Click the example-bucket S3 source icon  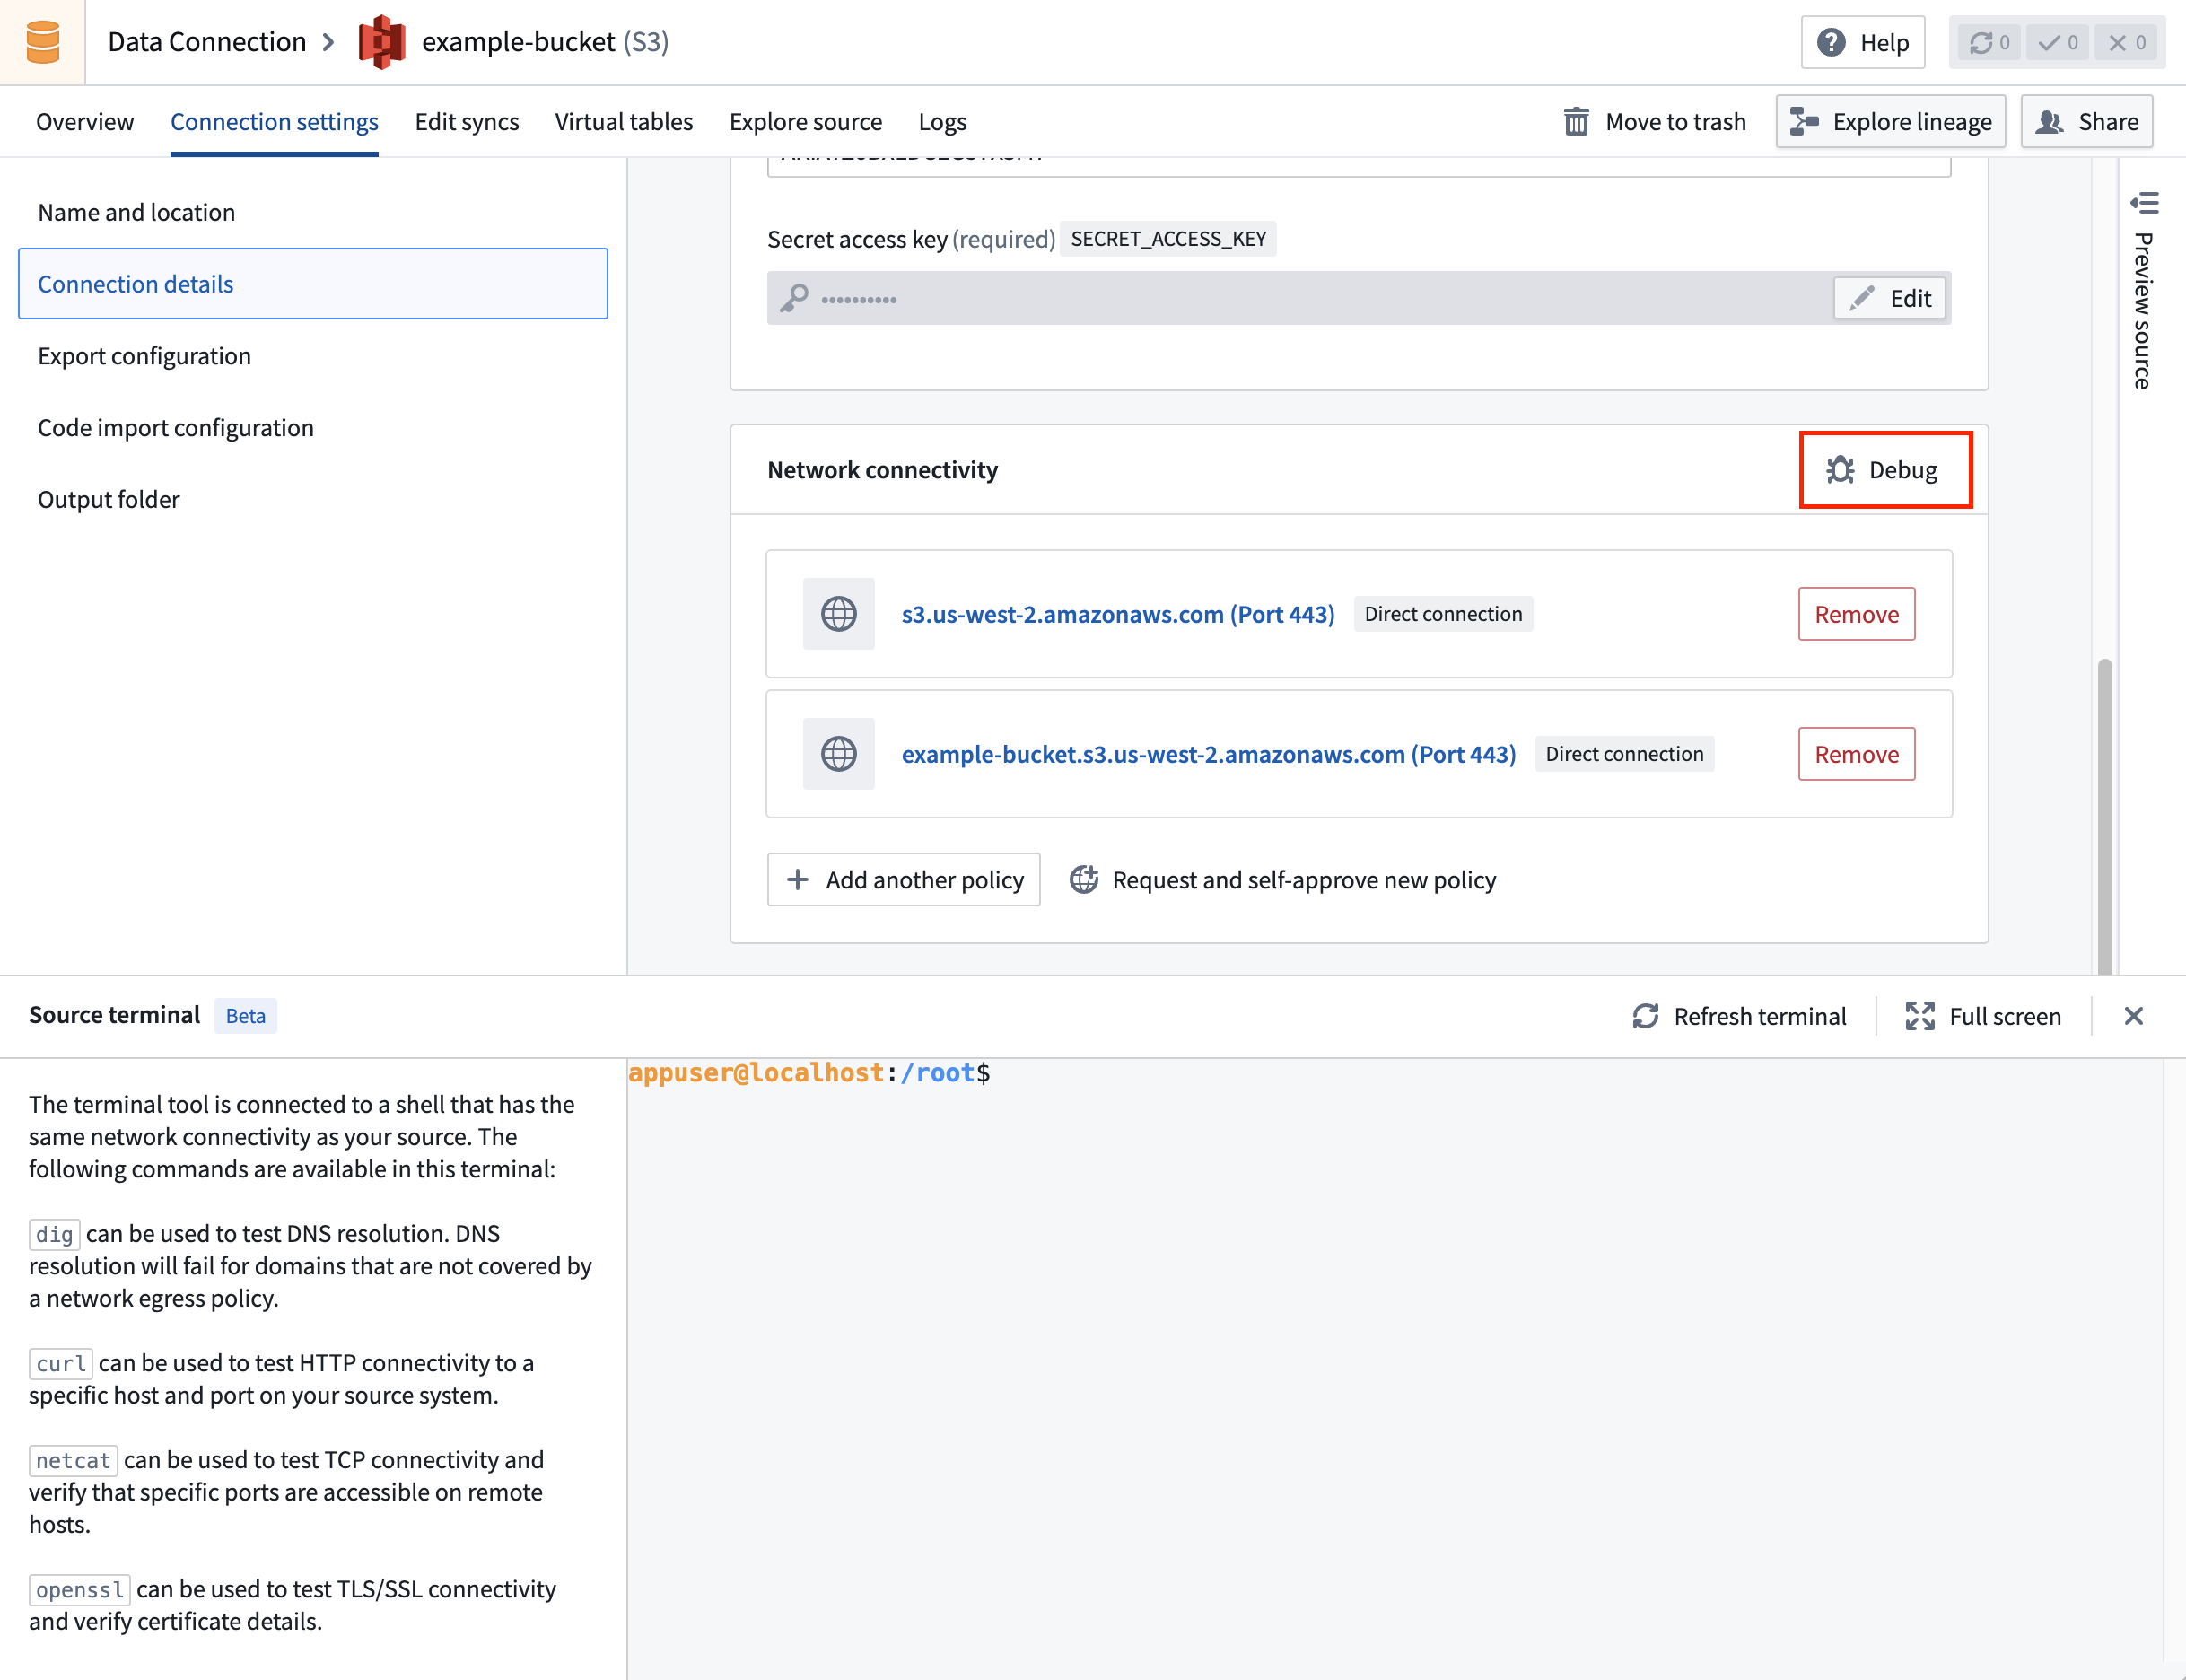[x=382, y=42]
